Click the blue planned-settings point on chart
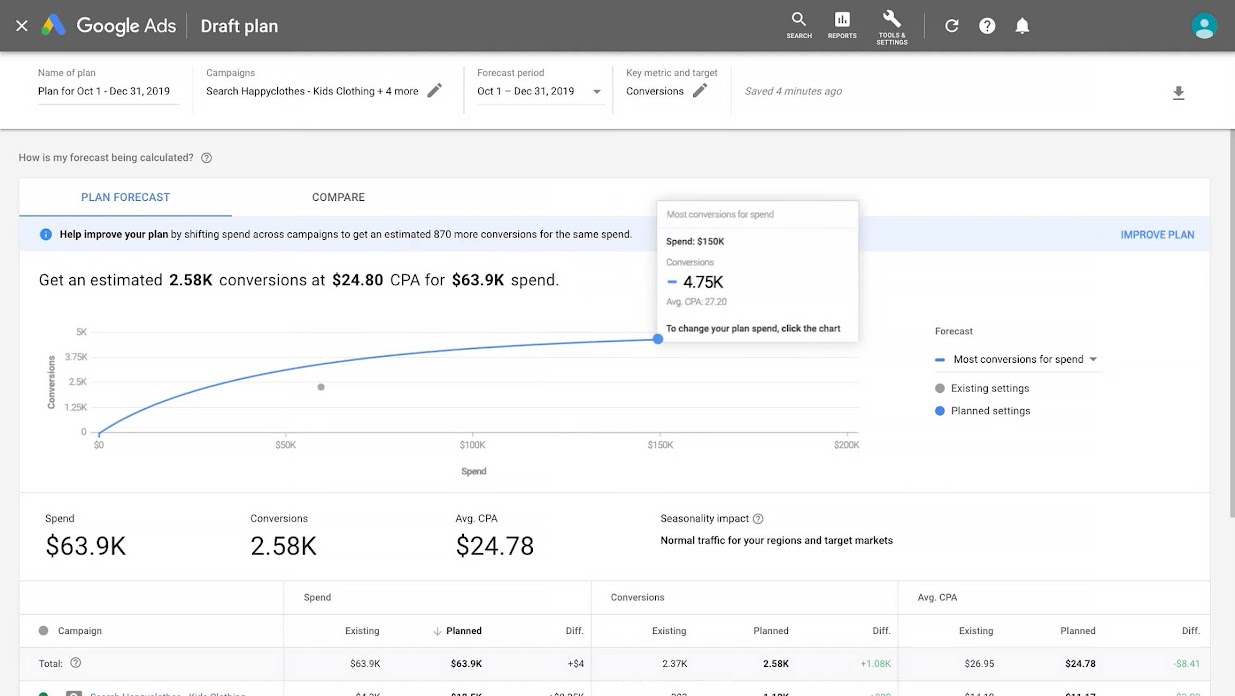This screenshot has width=1235, height=696. (x=658, y=339)
